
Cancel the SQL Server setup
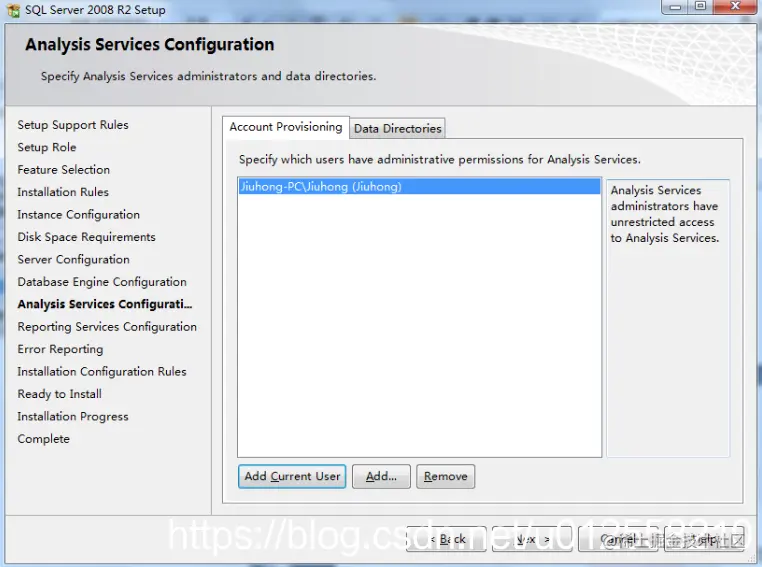tap(618, 539)
